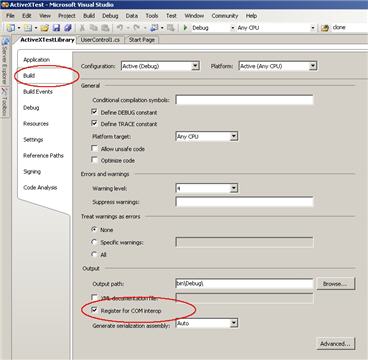Uncheck Register for COM interop
The height and width of the screenshot is (360, 368).
click(x=94, y=311)
